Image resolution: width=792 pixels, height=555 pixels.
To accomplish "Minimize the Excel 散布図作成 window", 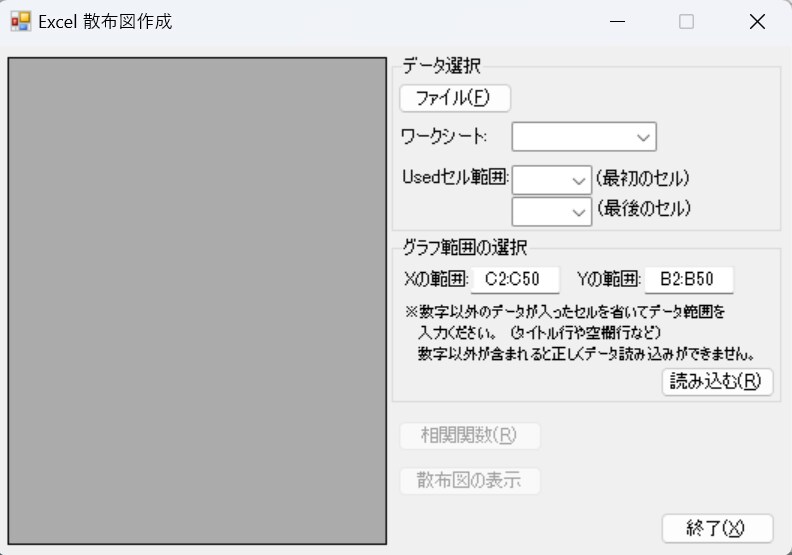I will click(617, 22).
